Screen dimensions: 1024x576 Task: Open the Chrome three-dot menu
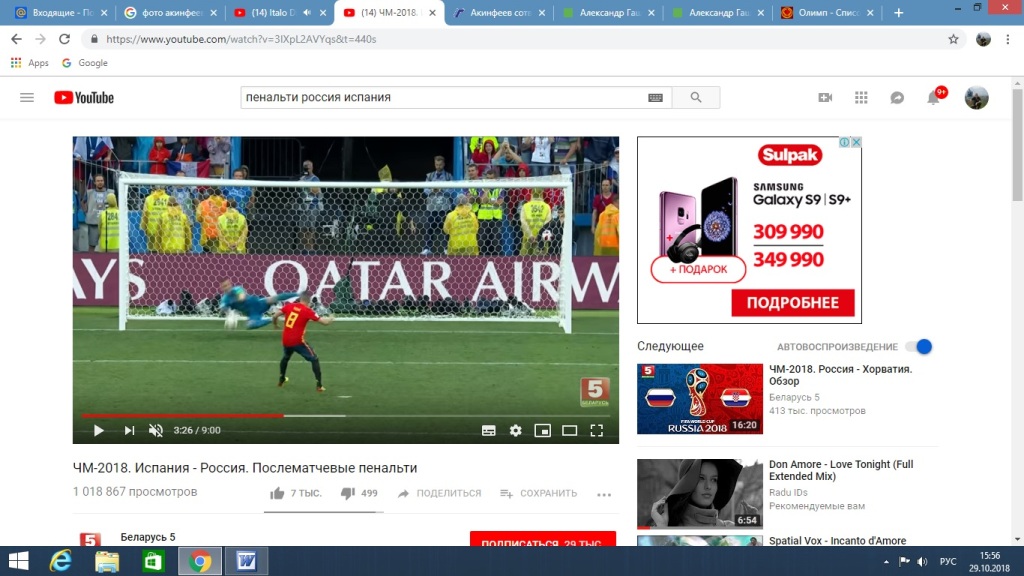click(1008, 39)
